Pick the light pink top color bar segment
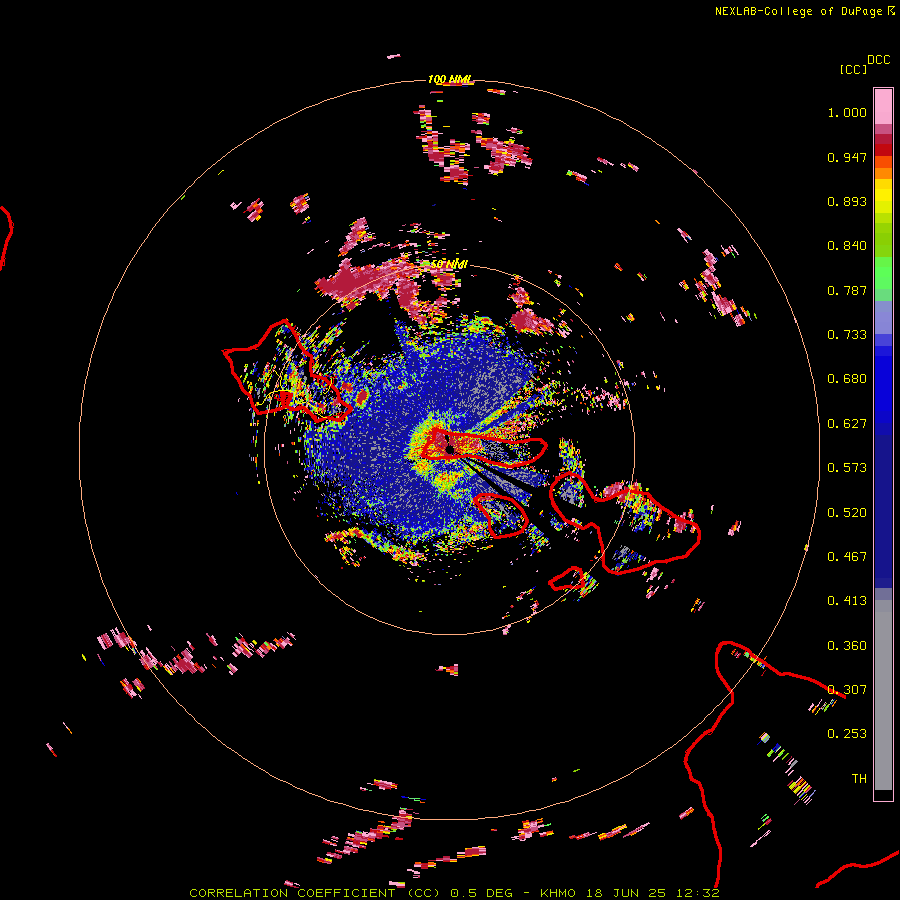Image resolution: width=900 pixels, height=900 pixels. (883, 106)
